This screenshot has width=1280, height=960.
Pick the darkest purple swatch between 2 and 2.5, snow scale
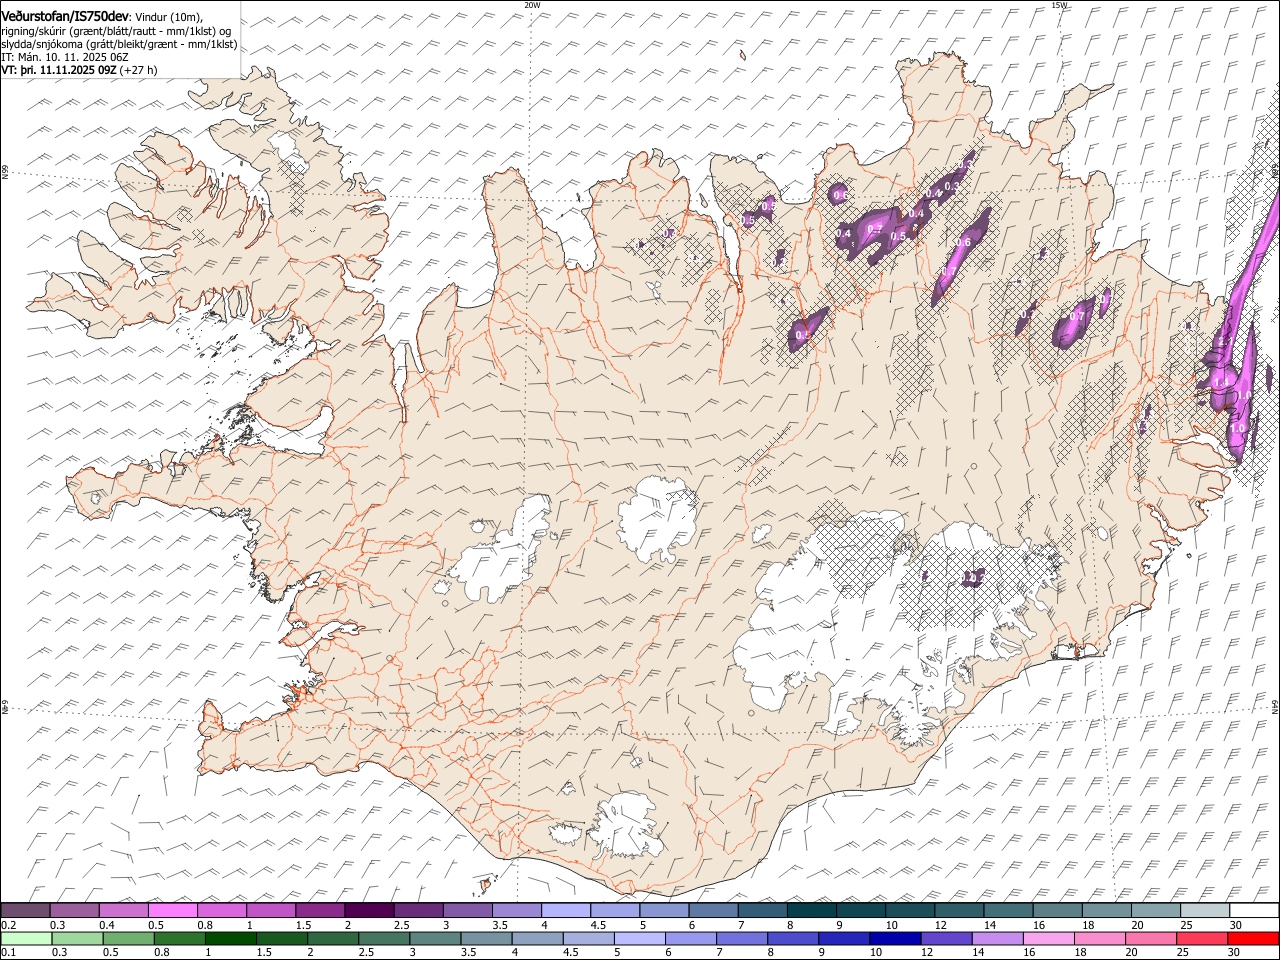(x=369, y=910)
